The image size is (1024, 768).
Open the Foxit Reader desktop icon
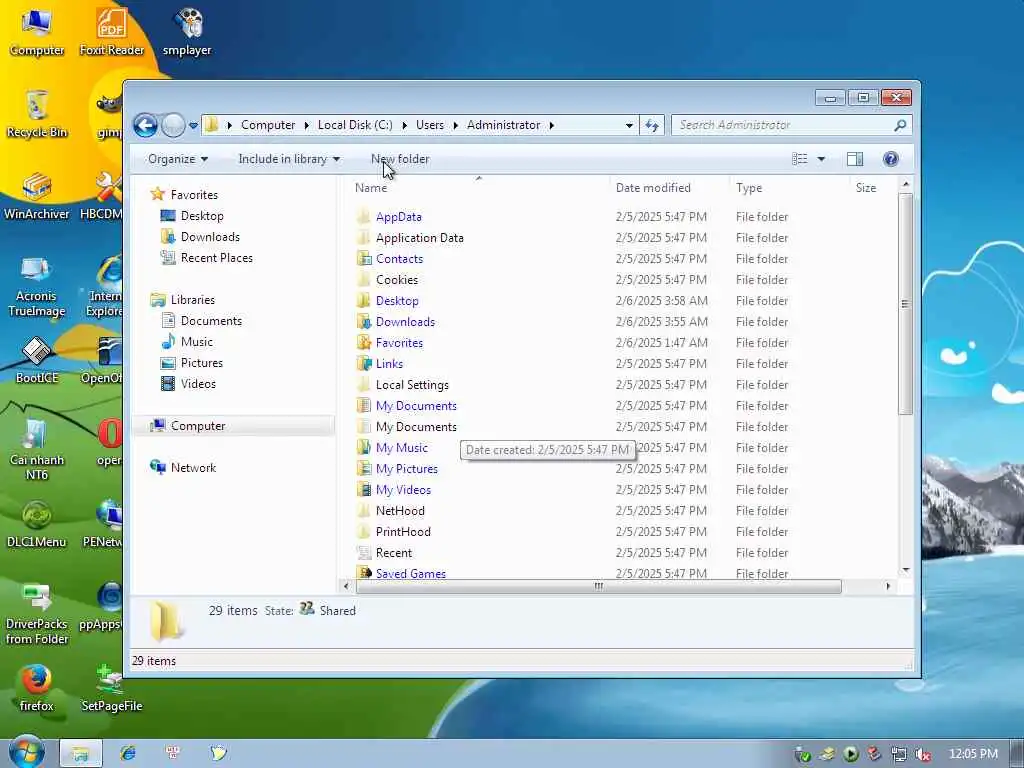pos(112,32)
